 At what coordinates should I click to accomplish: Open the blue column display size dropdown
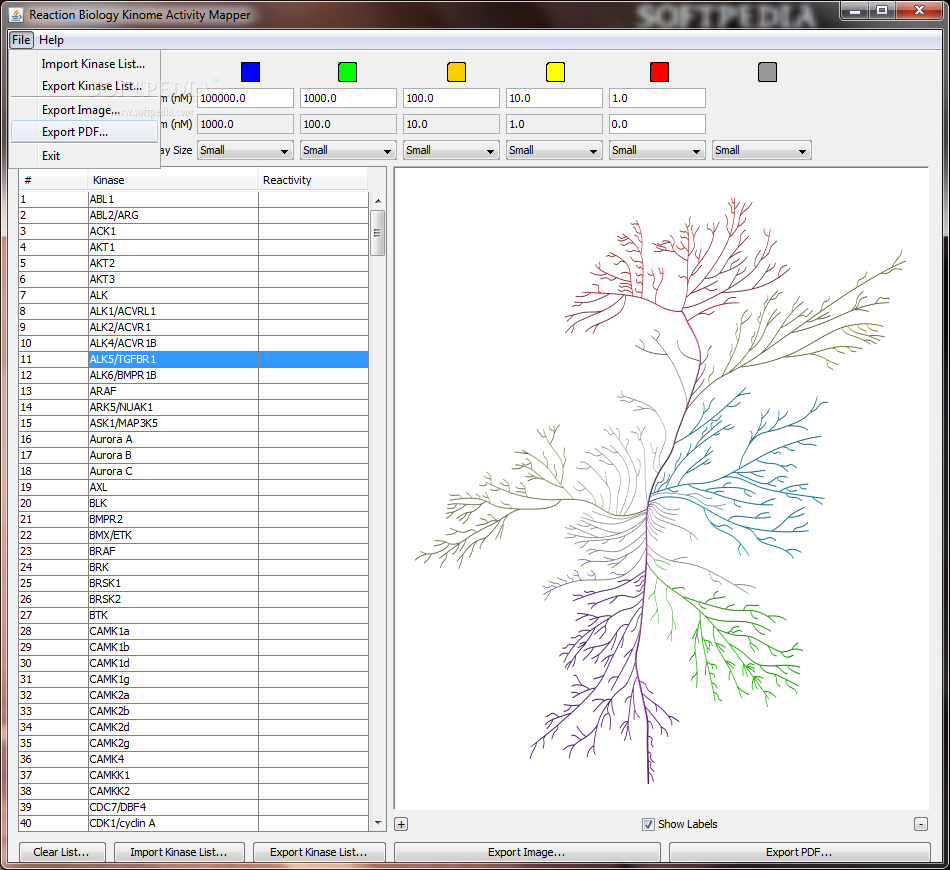pos(245,150)
